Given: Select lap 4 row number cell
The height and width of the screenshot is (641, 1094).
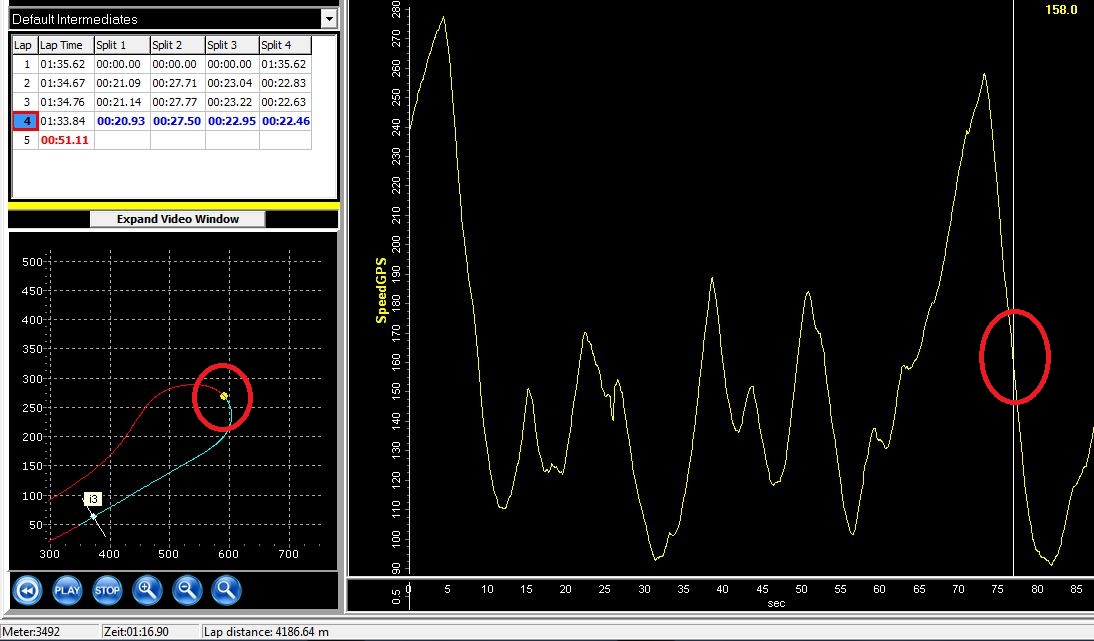Looking at the screenshot, I should pos(24,121).
